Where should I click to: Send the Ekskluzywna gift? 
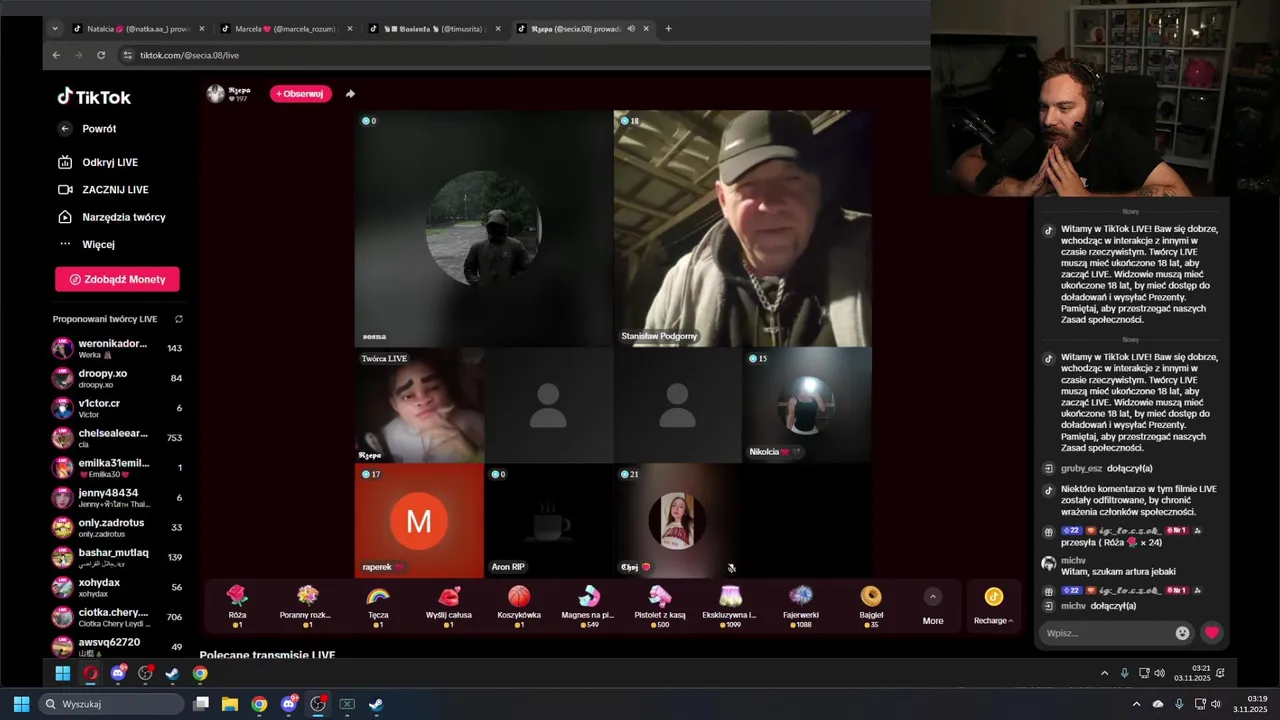(x=730, y=606)
